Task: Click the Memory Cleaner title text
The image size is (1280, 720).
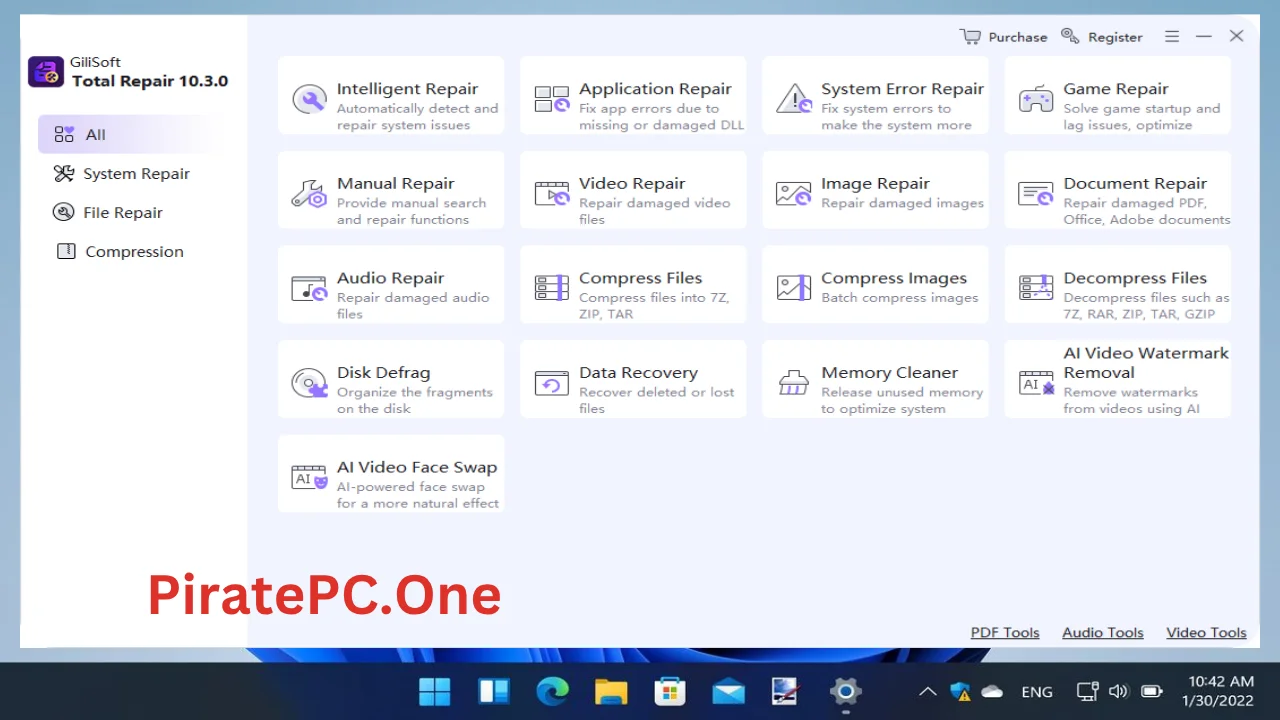Action: (889, 372)
